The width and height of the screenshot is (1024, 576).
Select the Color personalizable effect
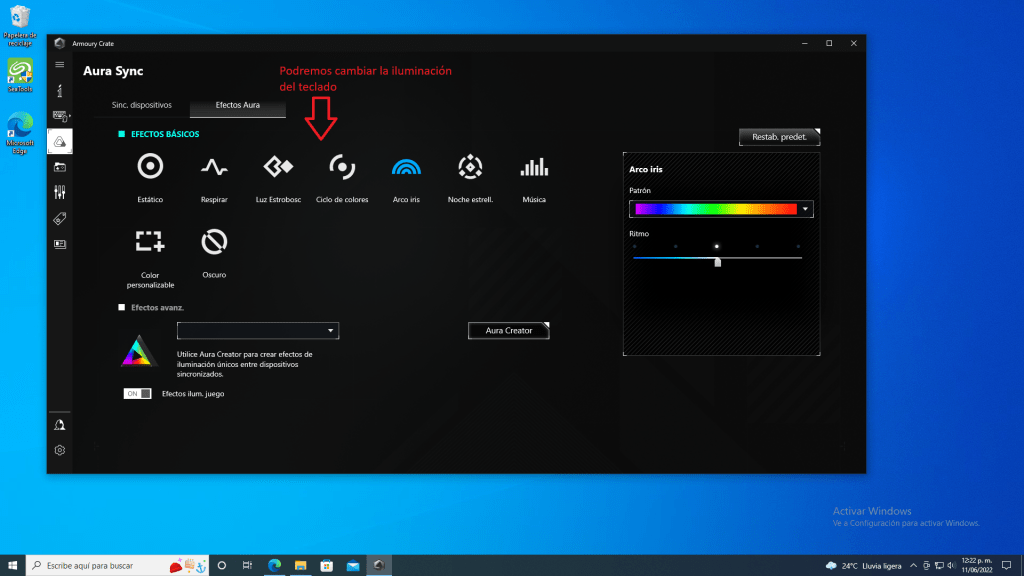click(x=150, y=241)
